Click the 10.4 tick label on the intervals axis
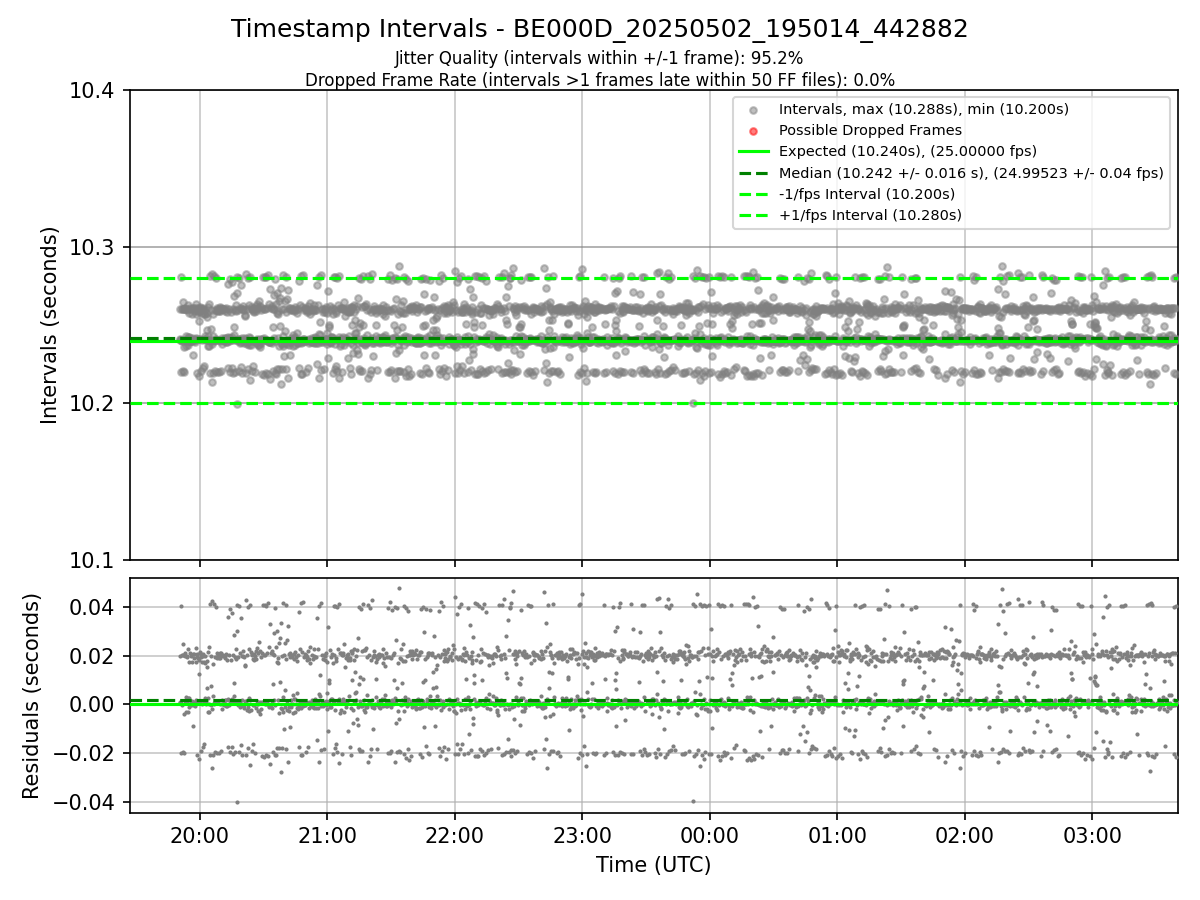 (94, 91)
